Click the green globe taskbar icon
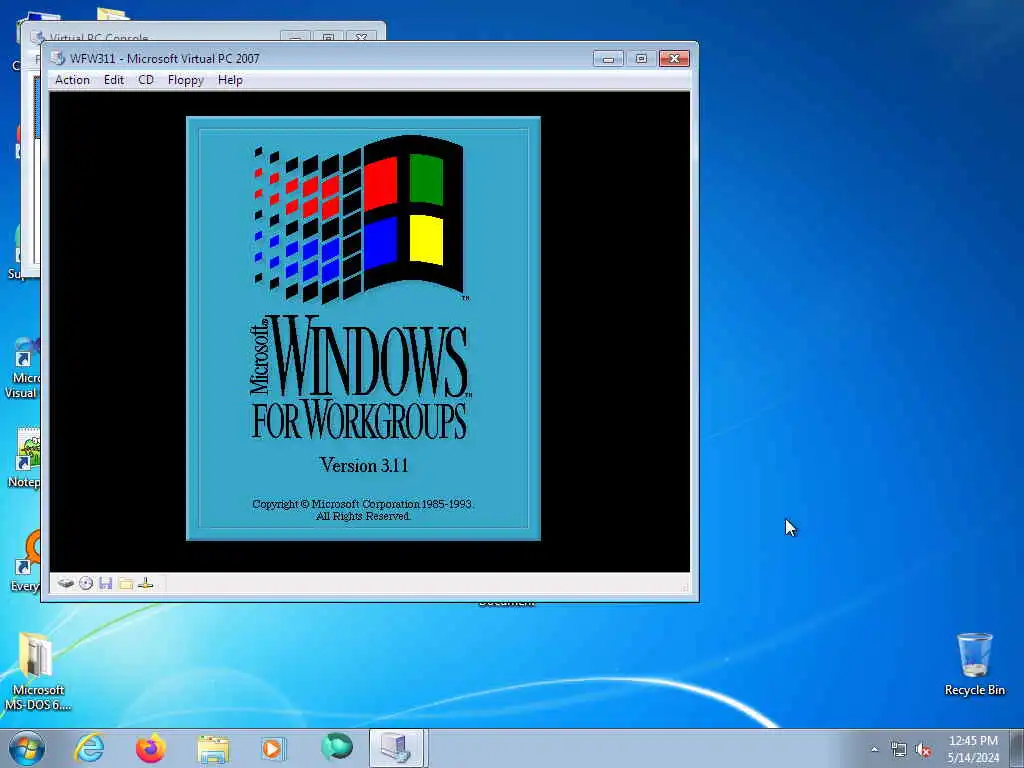 coord(336,747)
